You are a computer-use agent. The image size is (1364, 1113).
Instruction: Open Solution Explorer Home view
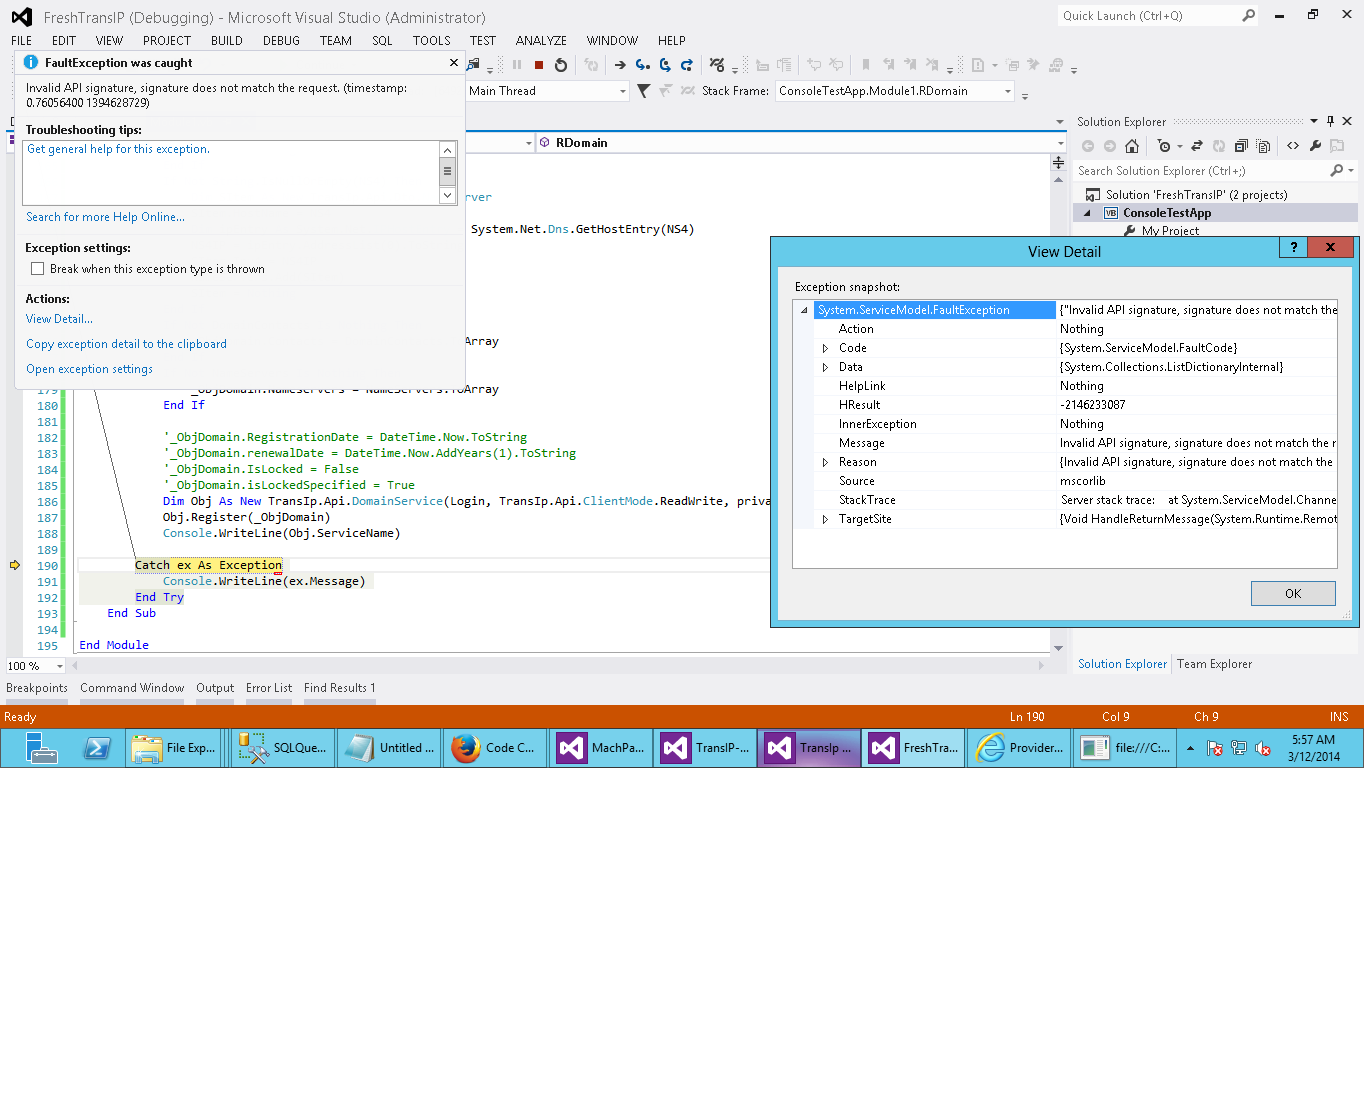[x=1132, y=146]
